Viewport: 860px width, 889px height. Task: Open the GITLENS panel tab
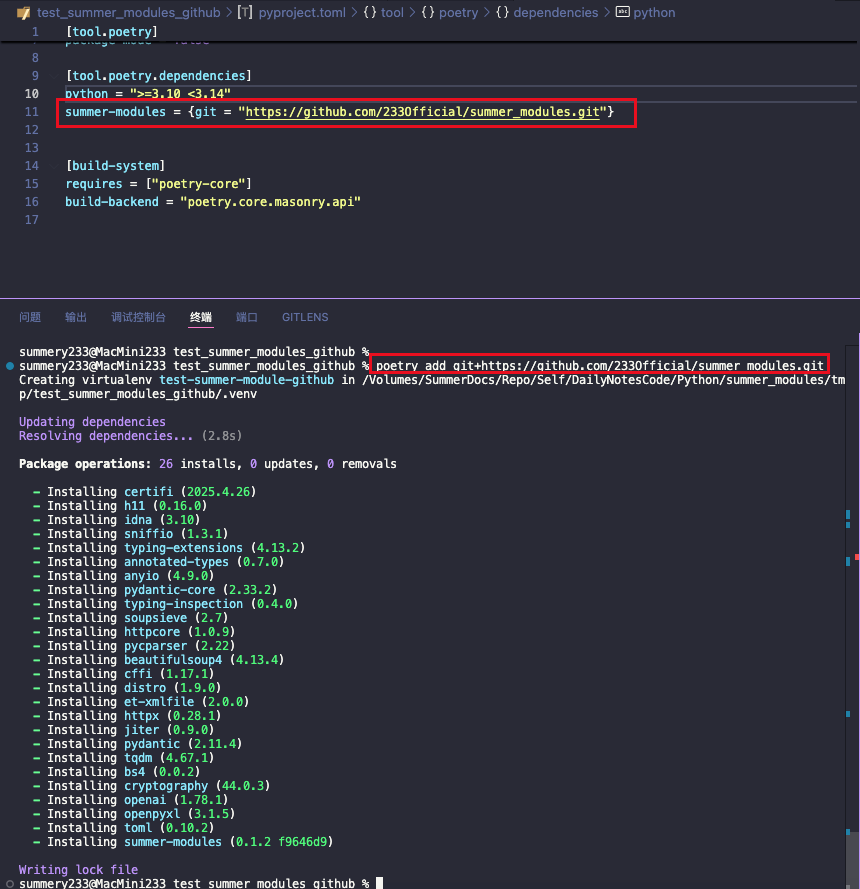305,317
